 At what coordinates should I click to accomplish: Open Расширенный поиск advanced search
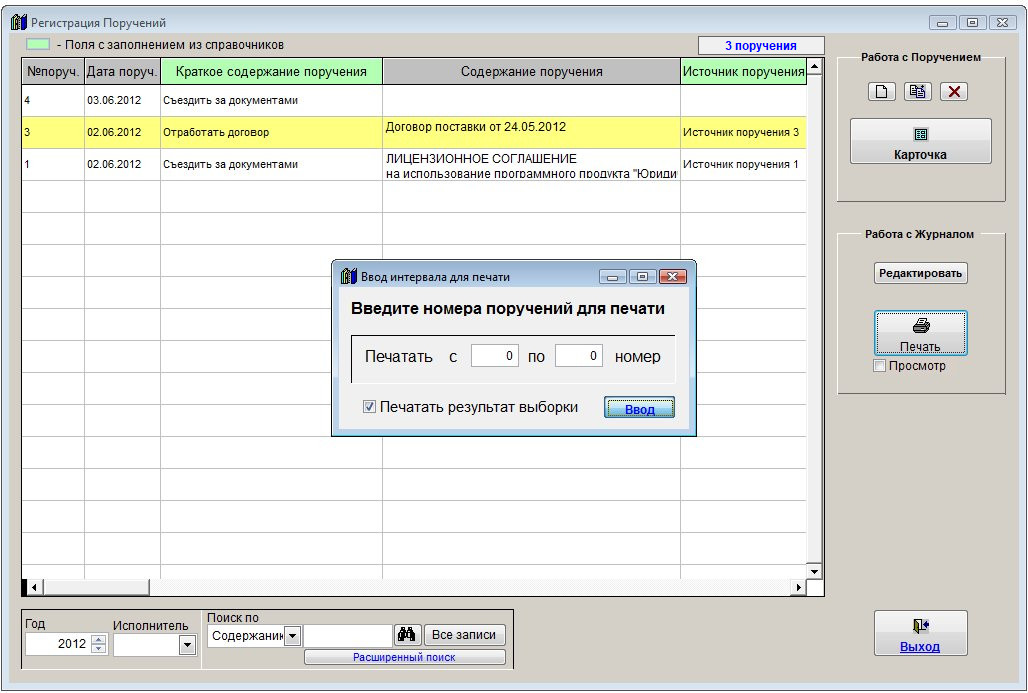click(x=404, y=658)
